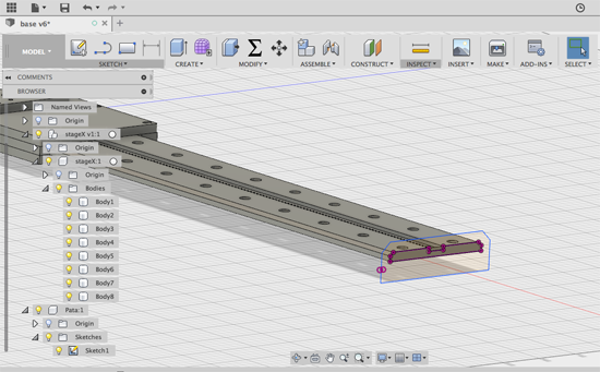Add a new tab with plus button
Viewport: 600px width, 372px height.
120,23
